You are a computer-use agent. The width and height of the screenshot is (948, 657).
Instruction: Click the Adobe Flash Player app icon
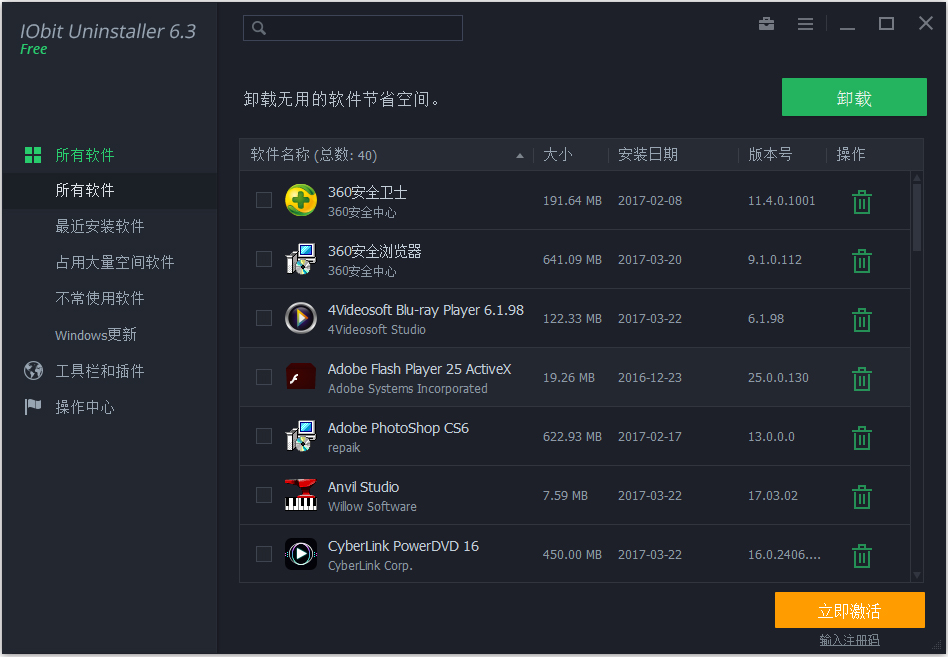301,377
